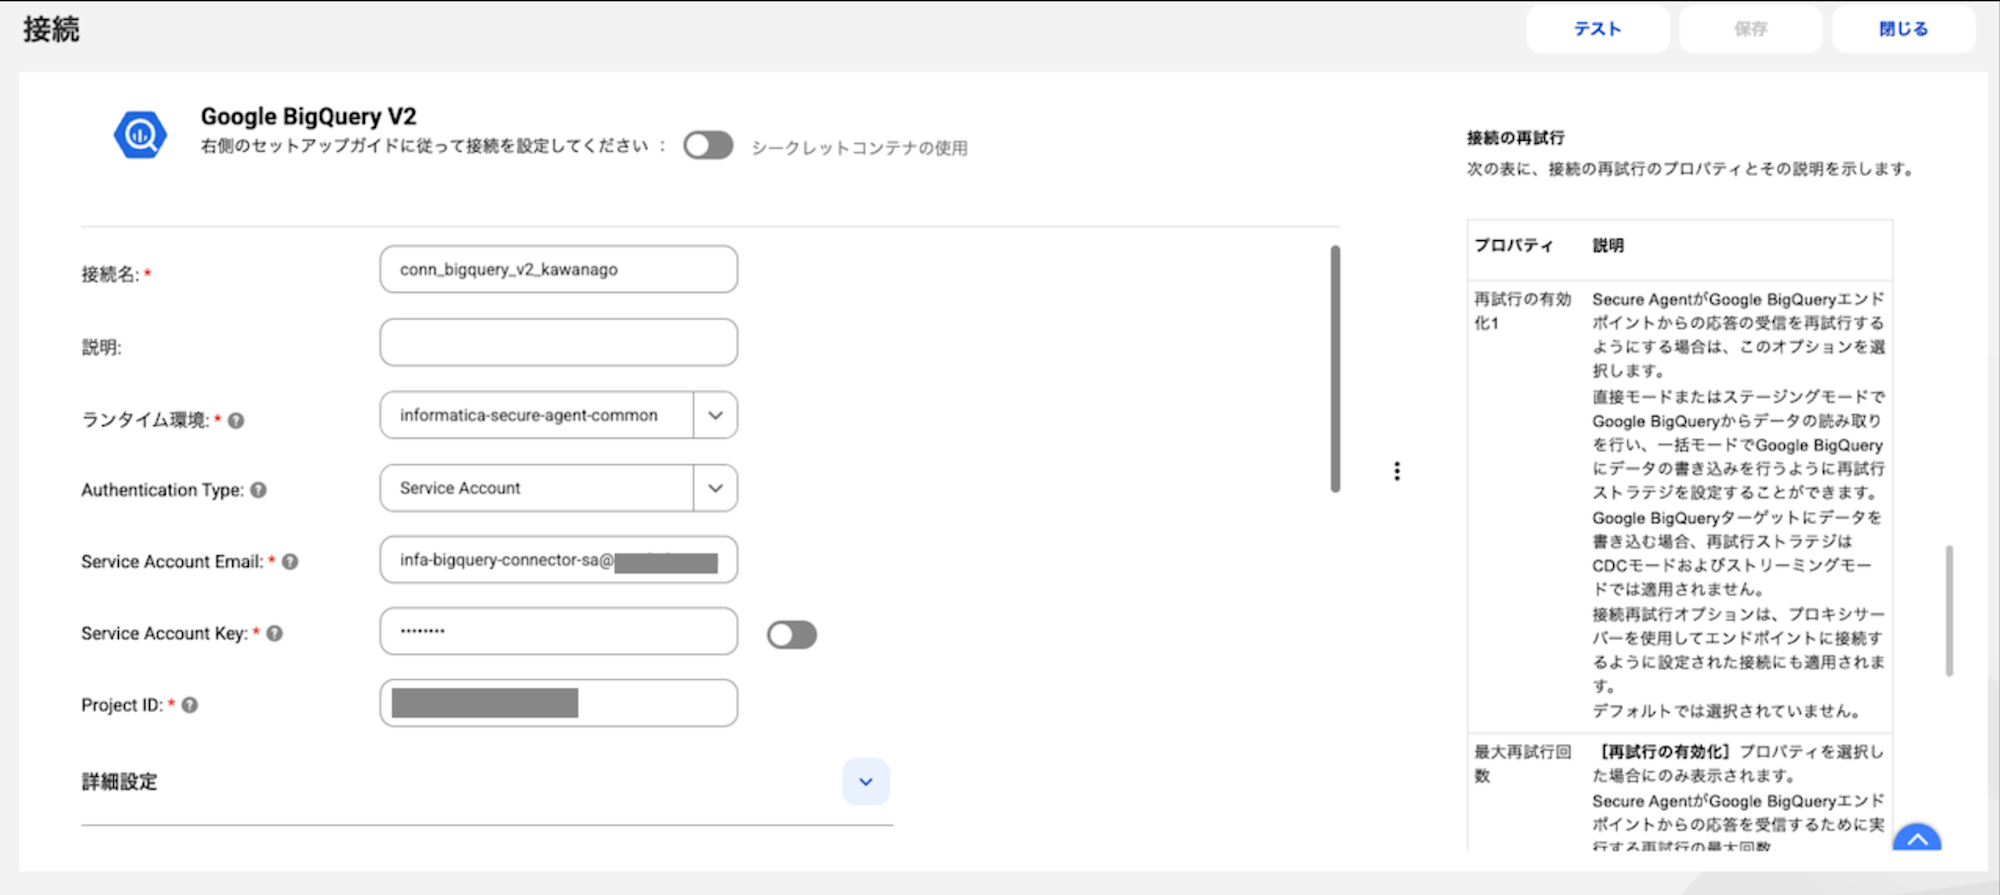
Task: Click the 閉じる button
Action: [x=1903, y=29]
